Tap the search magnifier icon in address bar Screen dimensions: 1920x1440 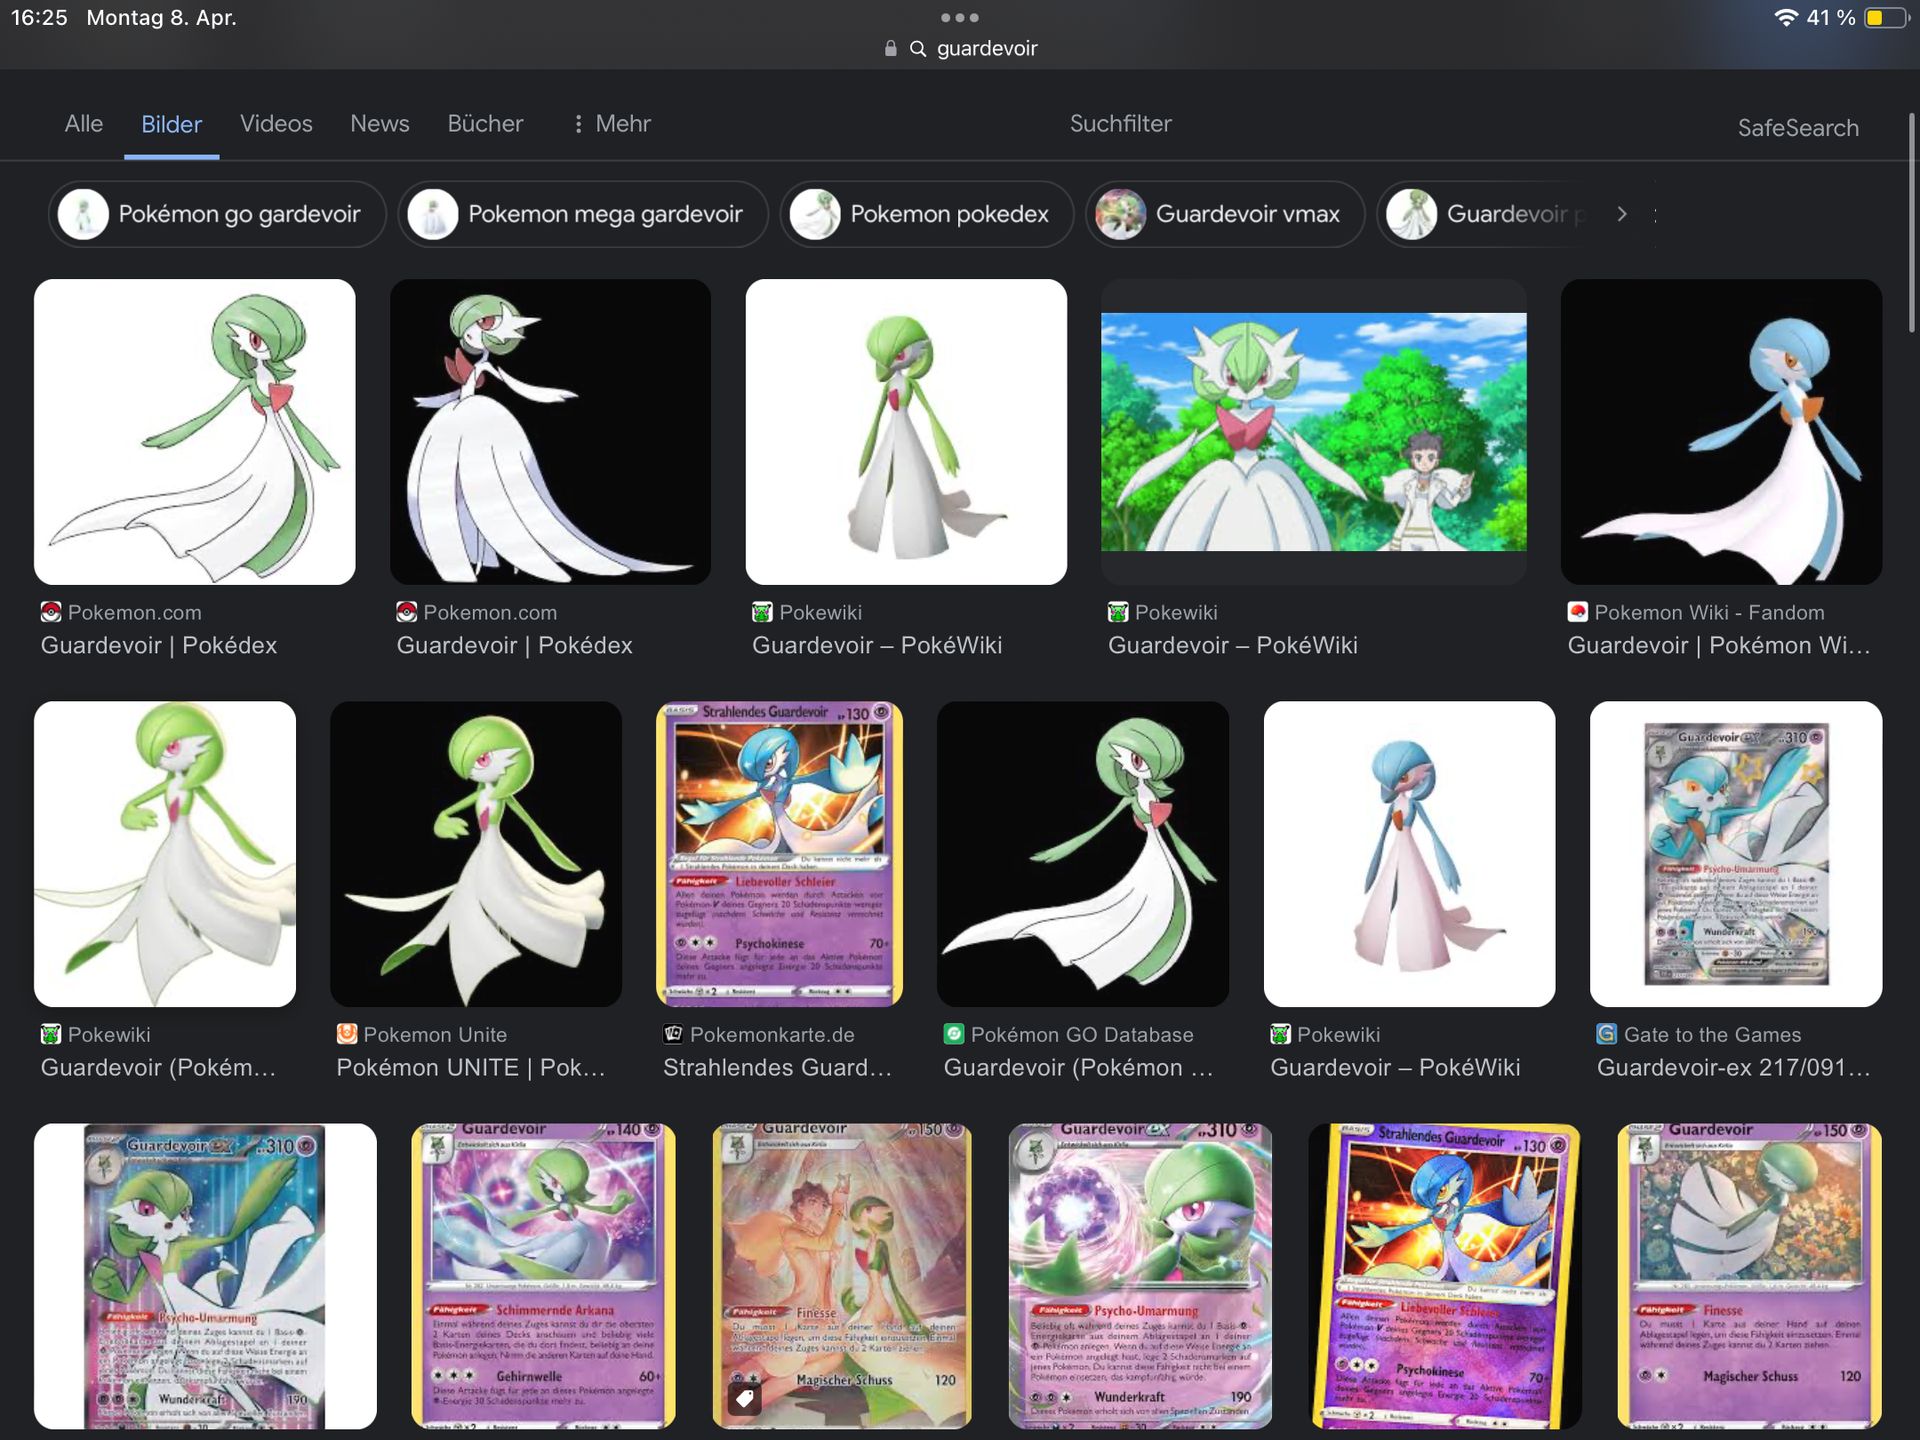click(917, 49)
